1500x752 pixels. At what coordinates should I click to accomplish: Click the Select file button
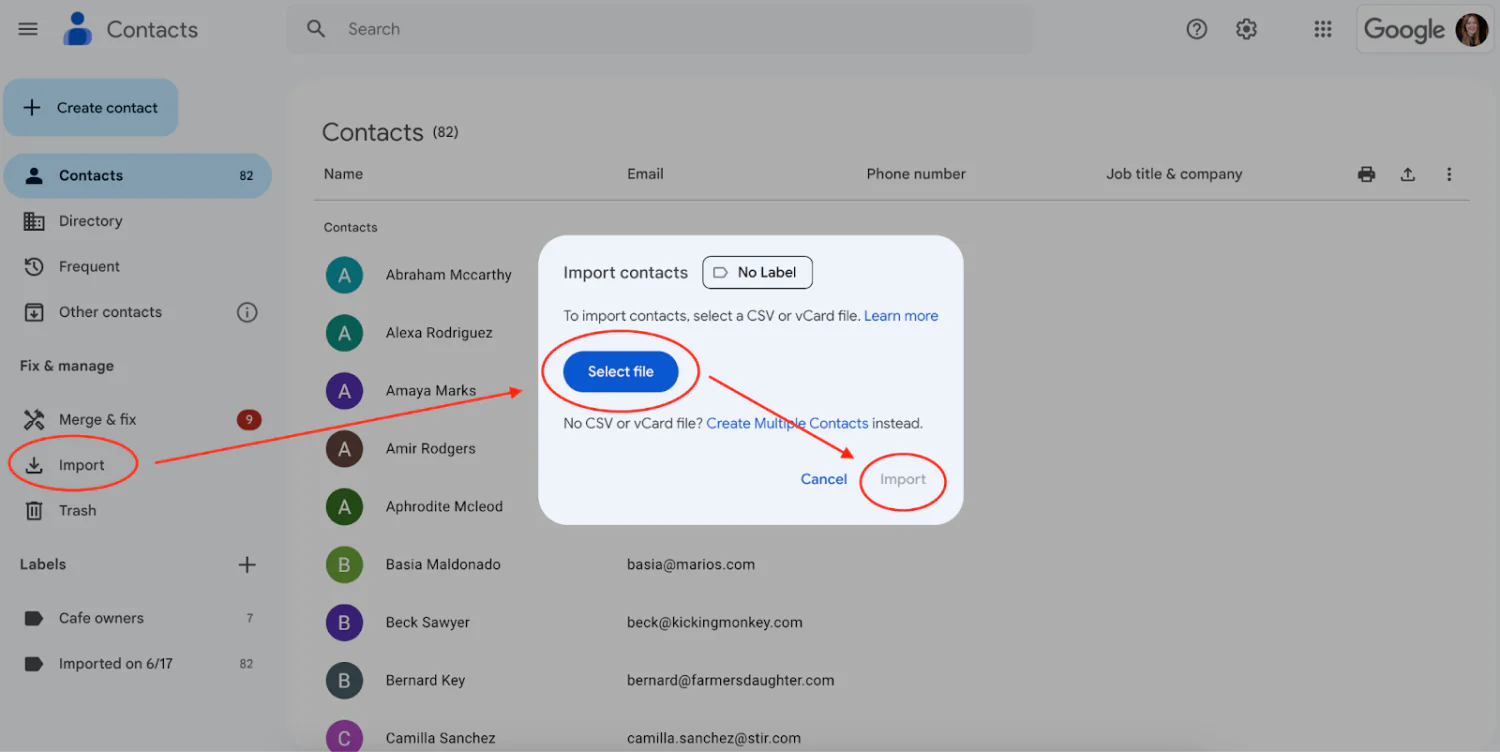(620, 371)
